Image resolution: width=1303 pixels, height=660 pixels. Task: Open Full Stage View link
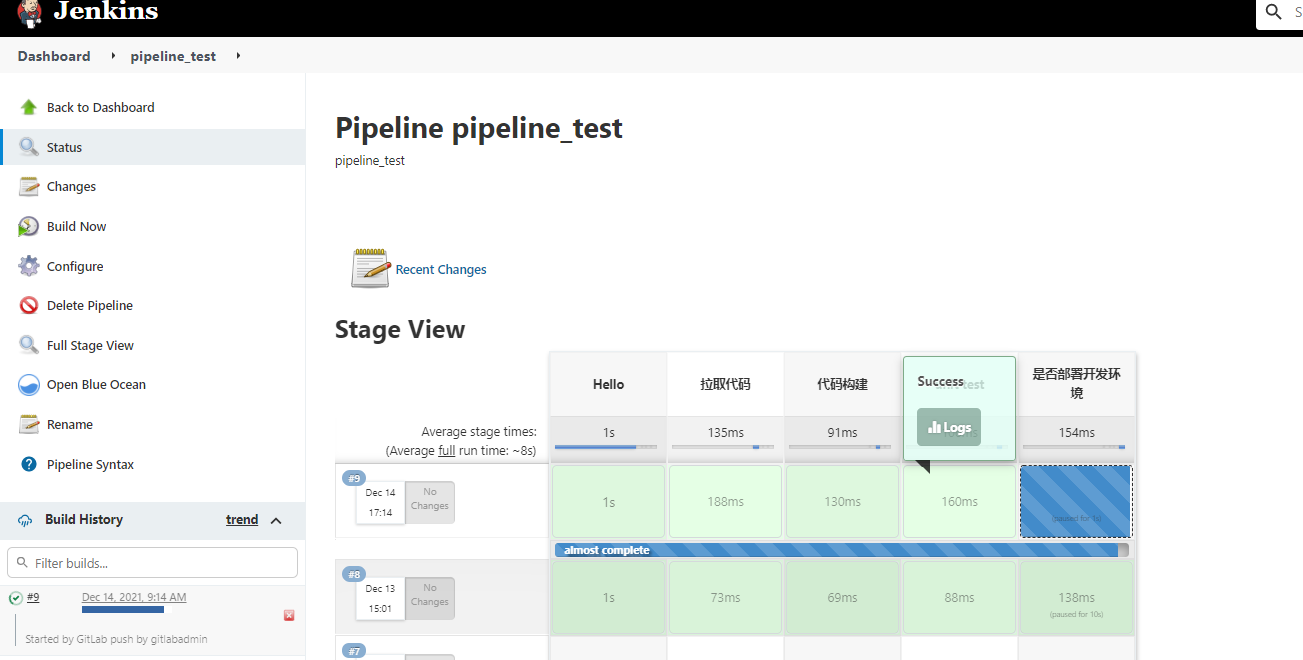(x=90, y=345)
